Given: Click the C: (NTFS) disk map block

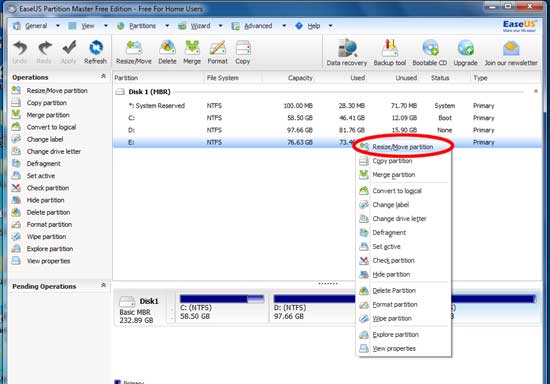Looking at the screenshot, I should click(x=222, y=308).
